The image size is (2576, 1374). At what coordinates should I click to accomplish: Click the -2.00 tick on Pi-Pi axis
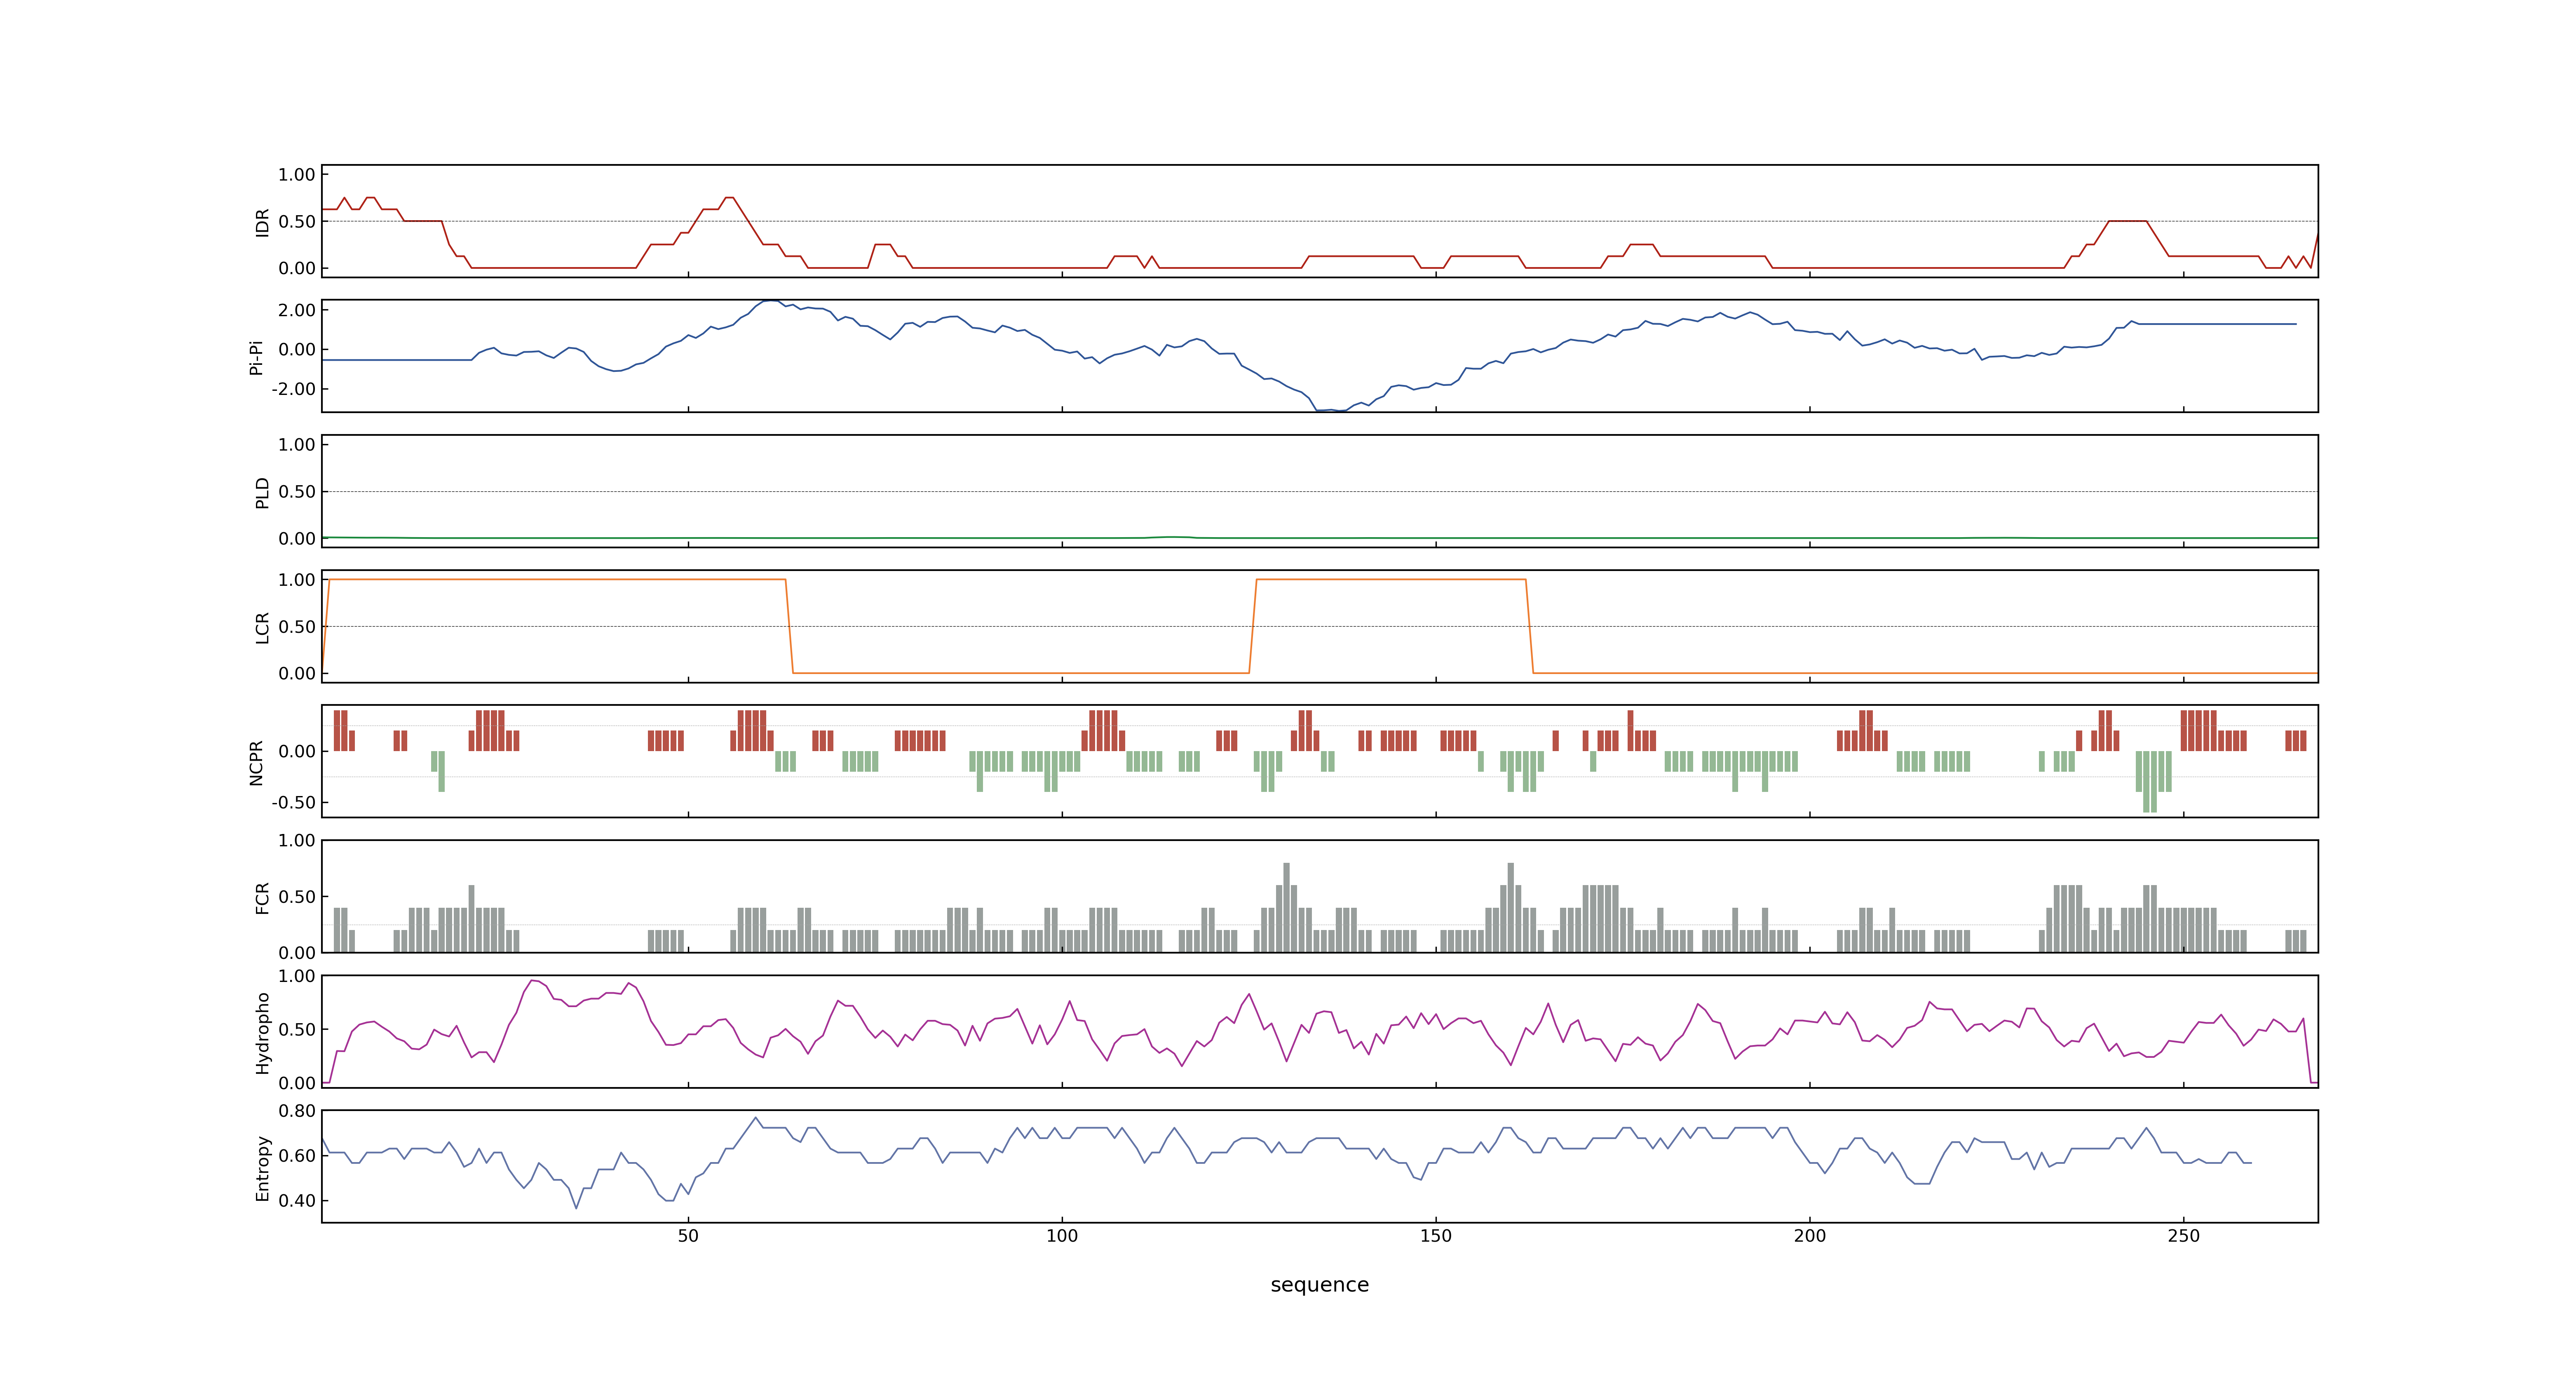point(293,389)
